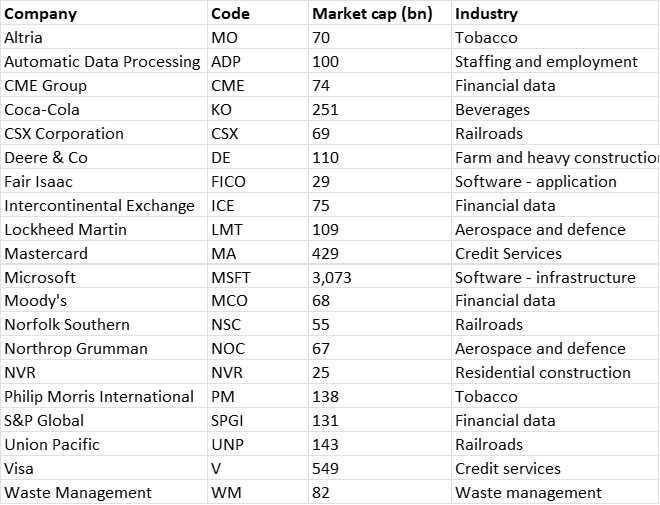Select the FICO code cell
This screenshot has height=505, width=660.
coord(228,182)
